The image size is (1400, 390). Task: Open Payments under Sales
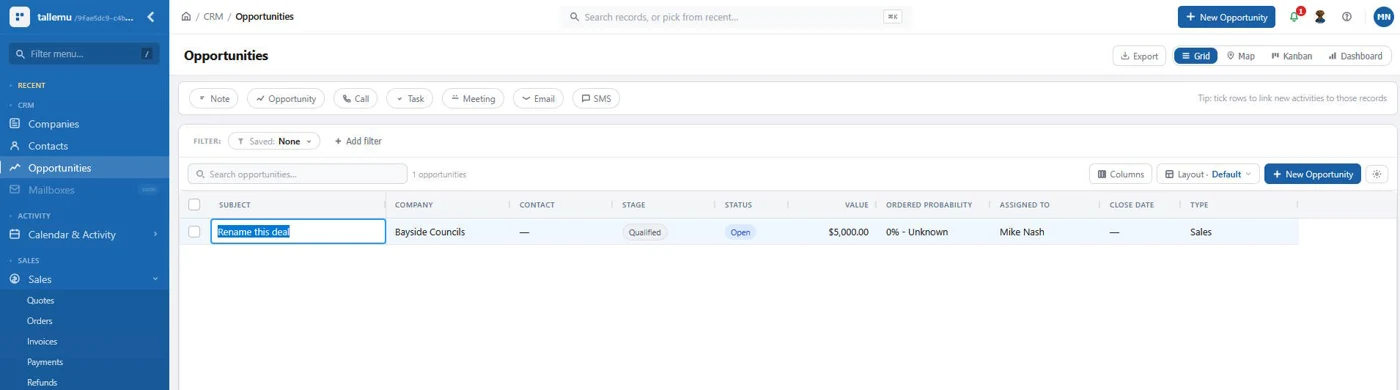pos(45,362)
